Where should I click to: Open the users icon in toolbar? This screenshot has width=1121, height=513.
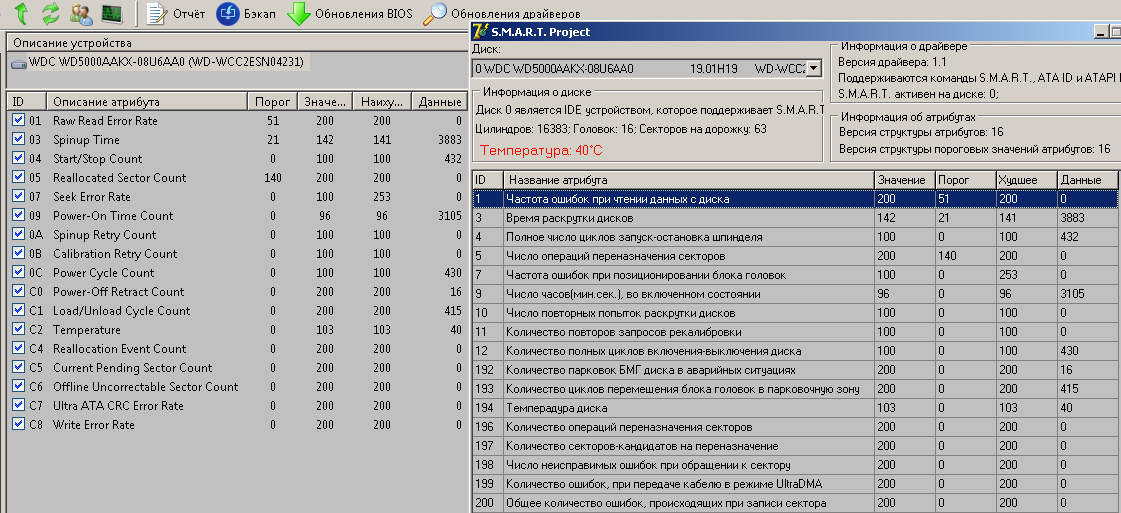81,13
